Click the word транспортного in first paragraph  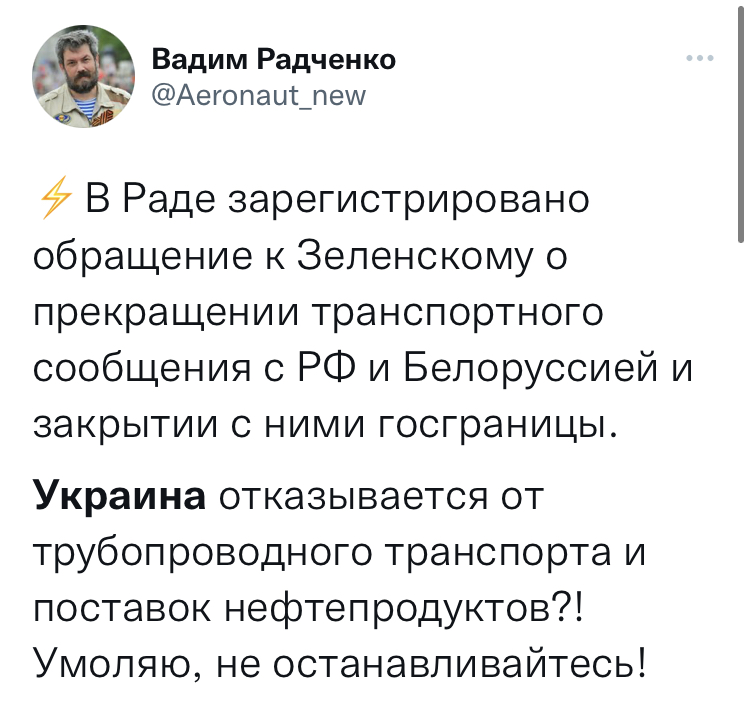(x=458, y=313)
